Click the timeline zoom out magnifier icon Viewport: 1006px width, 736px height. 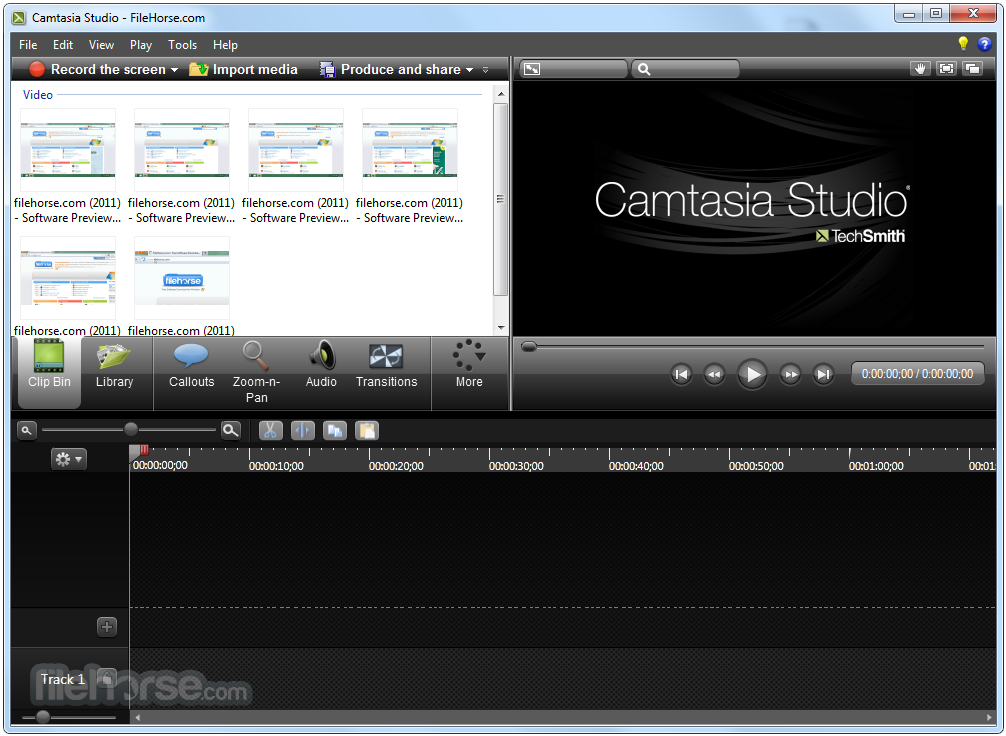tap(26, 430)
